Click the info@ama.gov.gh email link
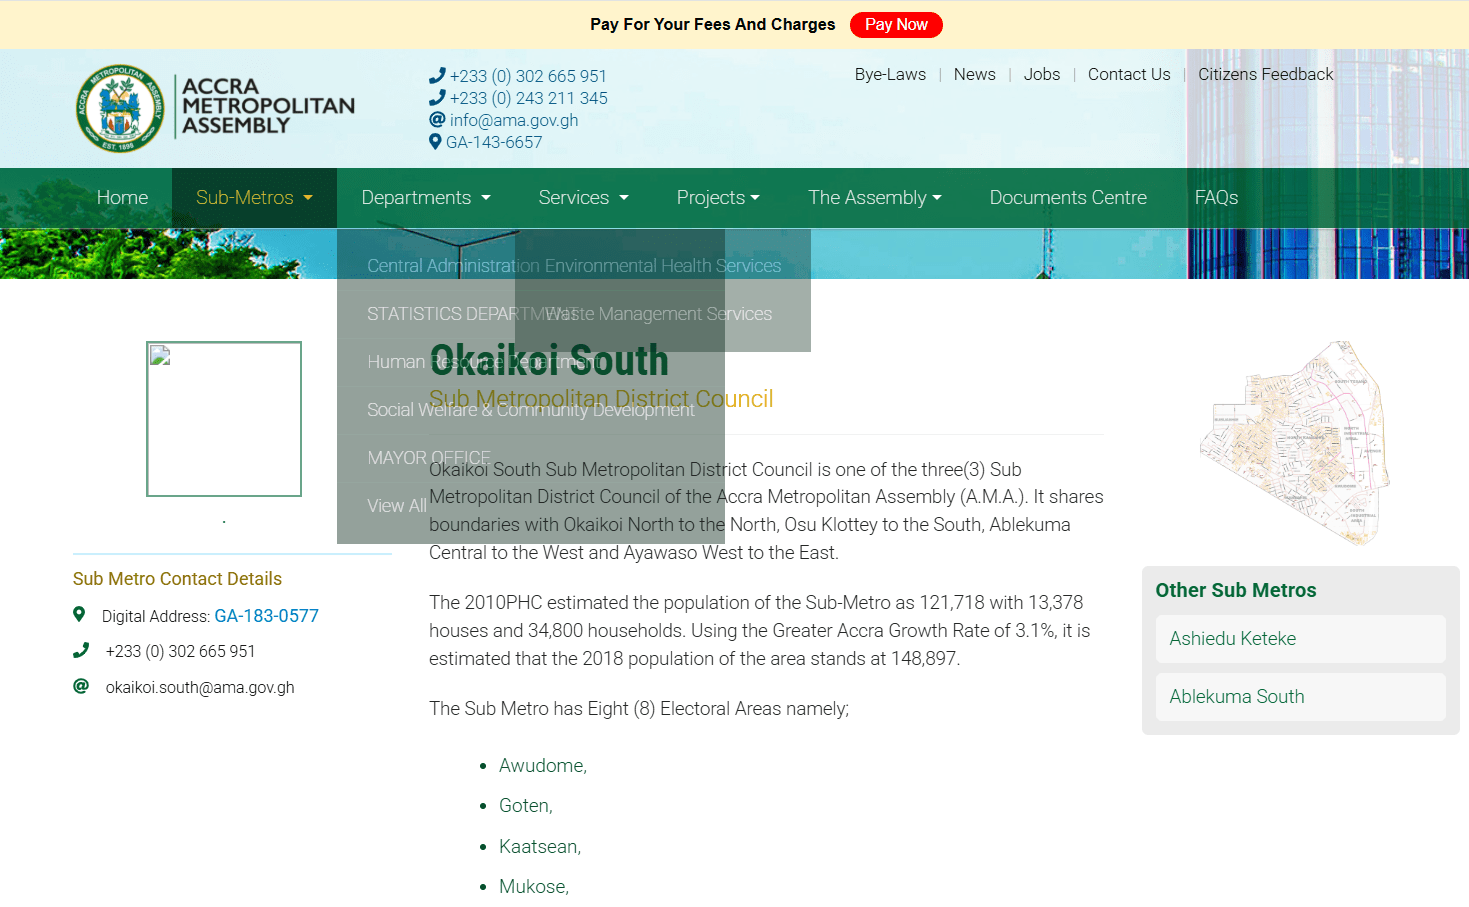The height and width of the screenshot is (907, 1469). point(514,120)
